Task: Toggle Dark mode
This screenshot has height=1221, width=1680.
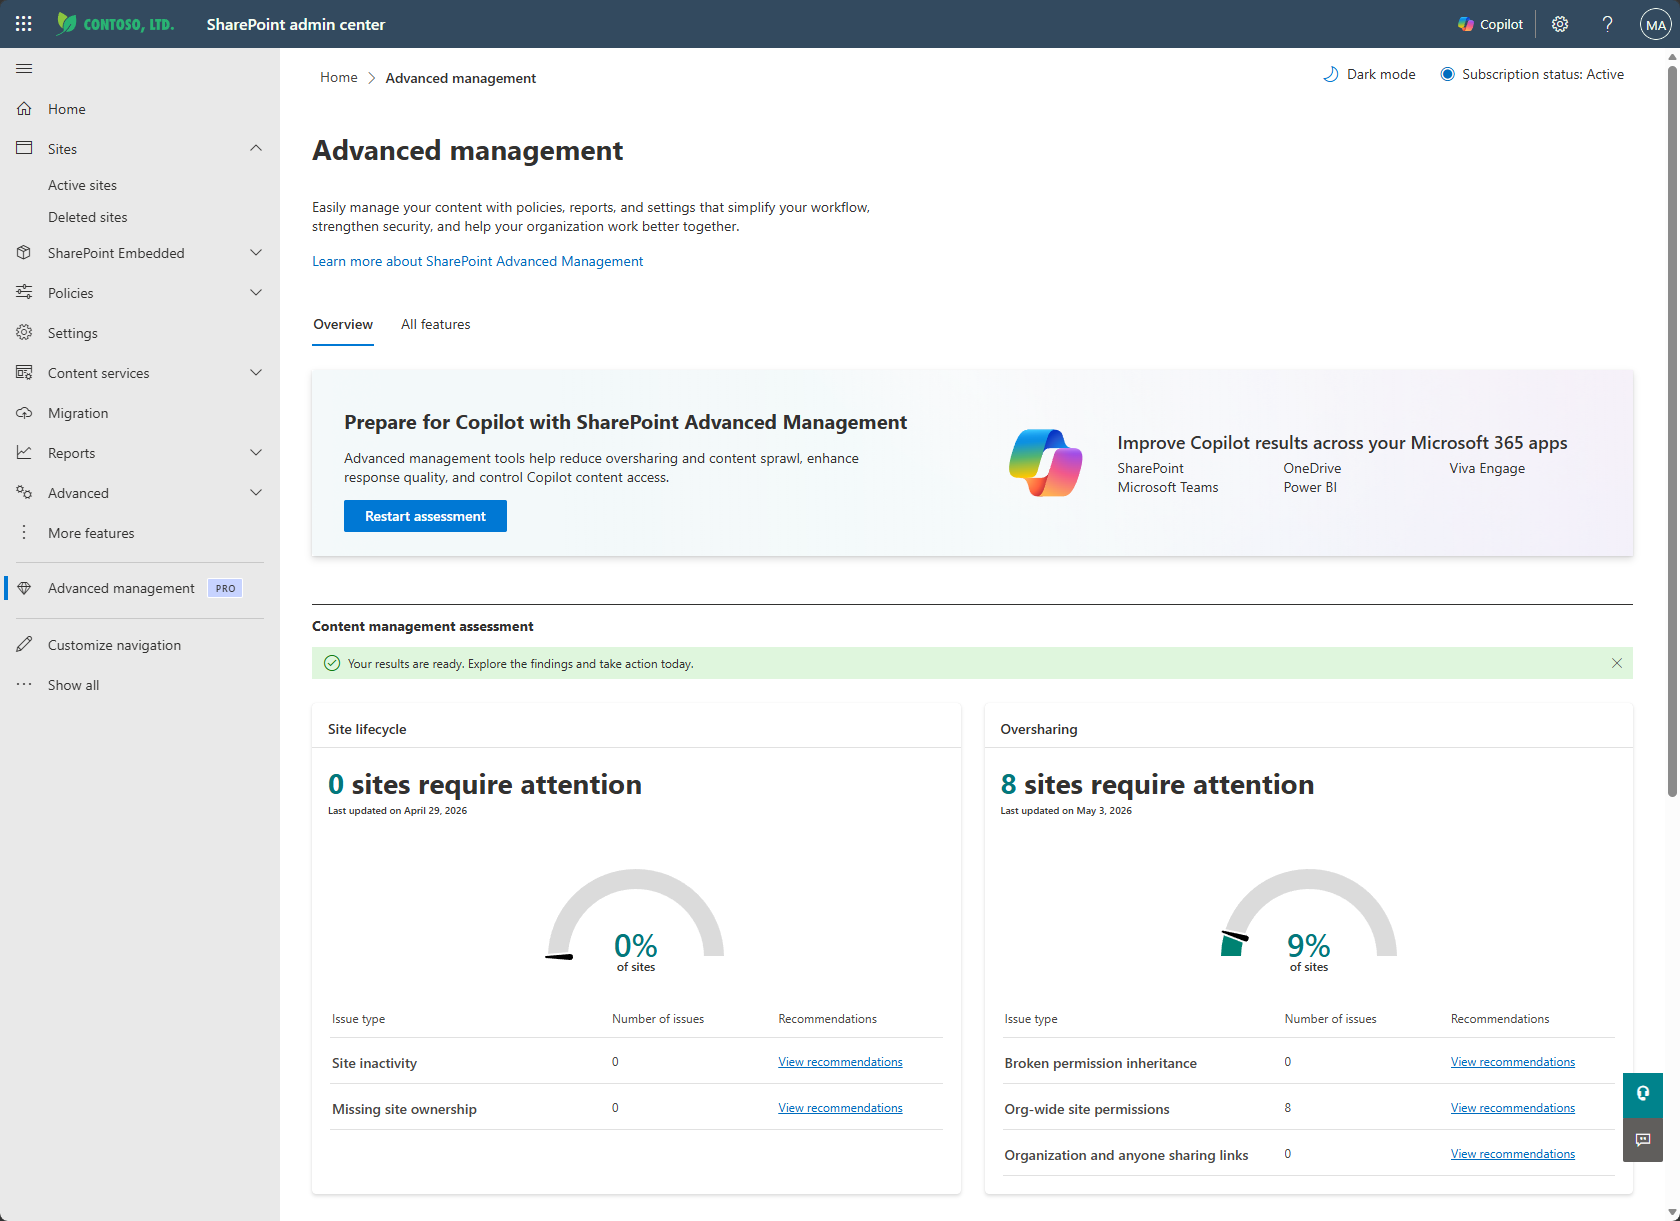Action: pos(1369,74)
